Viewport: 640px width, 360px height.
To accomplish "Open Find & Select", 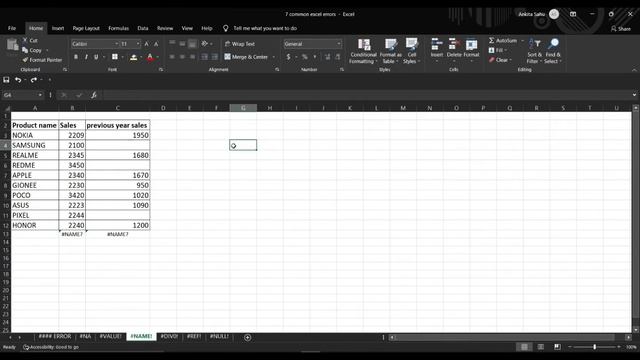I will point(553,51).
